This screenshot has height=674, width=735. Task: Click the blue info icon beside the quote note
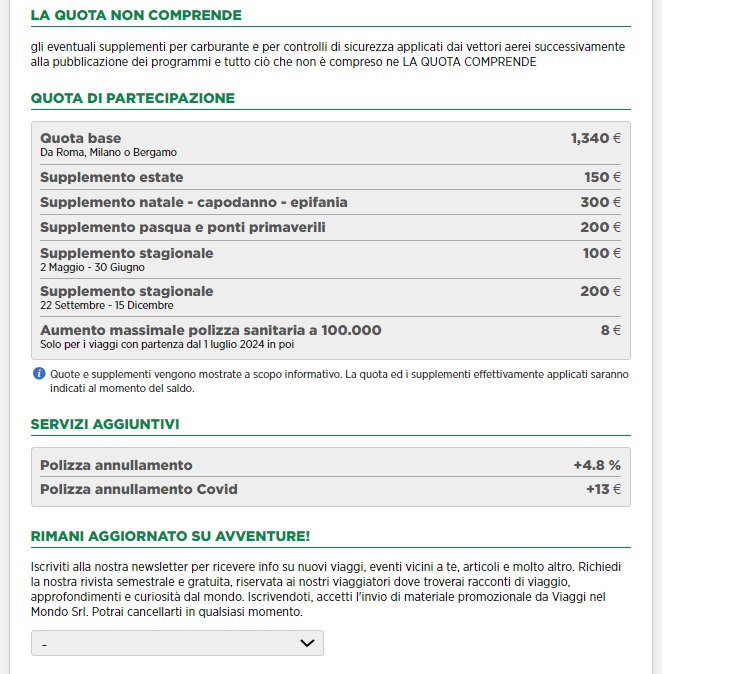pos(39,374)
